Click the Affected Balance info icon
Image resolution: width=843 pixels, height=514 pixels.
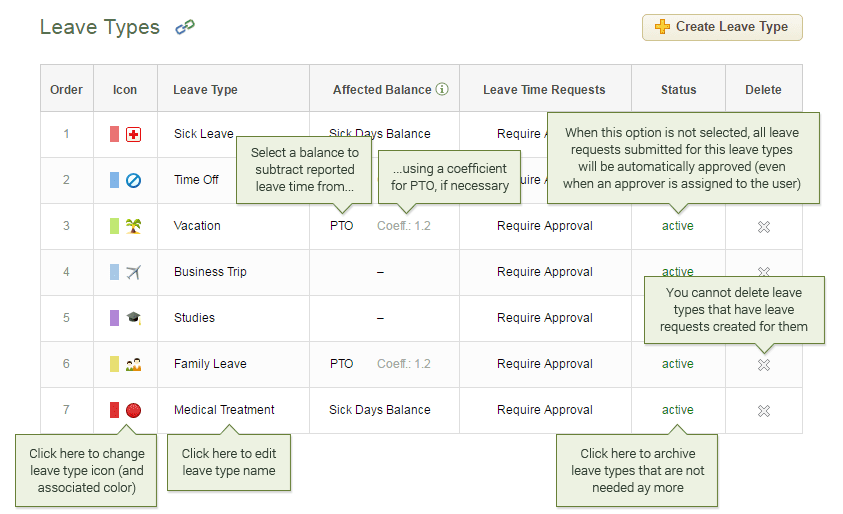pos(442,89)
